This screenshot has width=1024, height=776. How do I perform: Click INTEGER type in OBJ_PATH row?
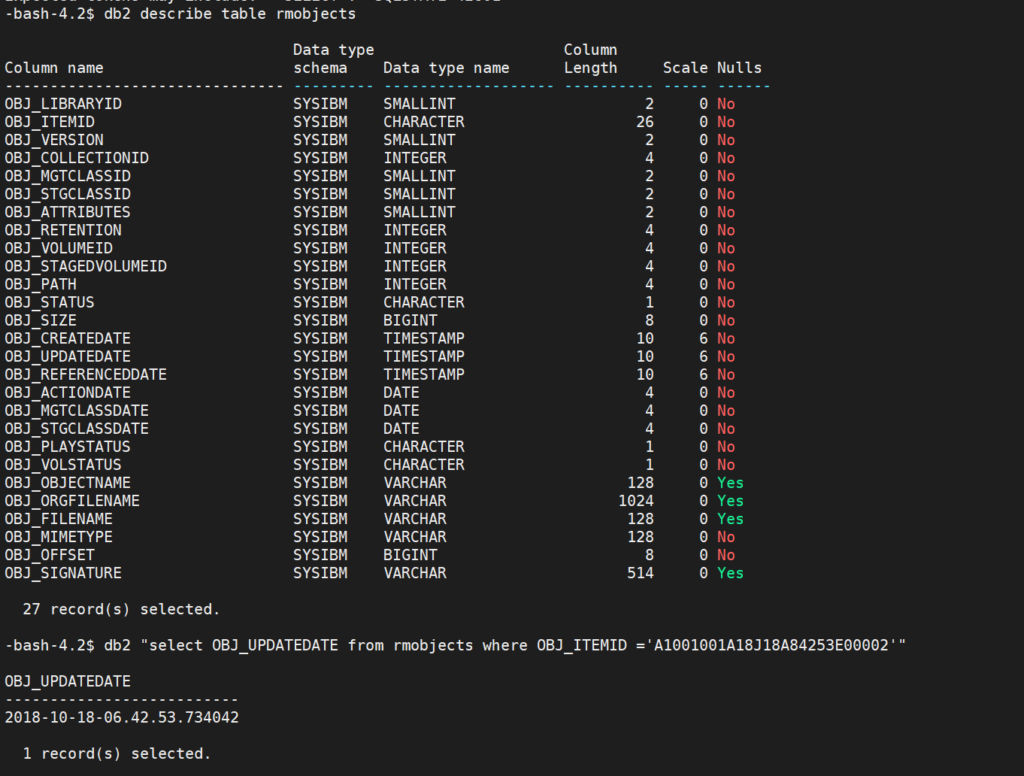point(415,285)
